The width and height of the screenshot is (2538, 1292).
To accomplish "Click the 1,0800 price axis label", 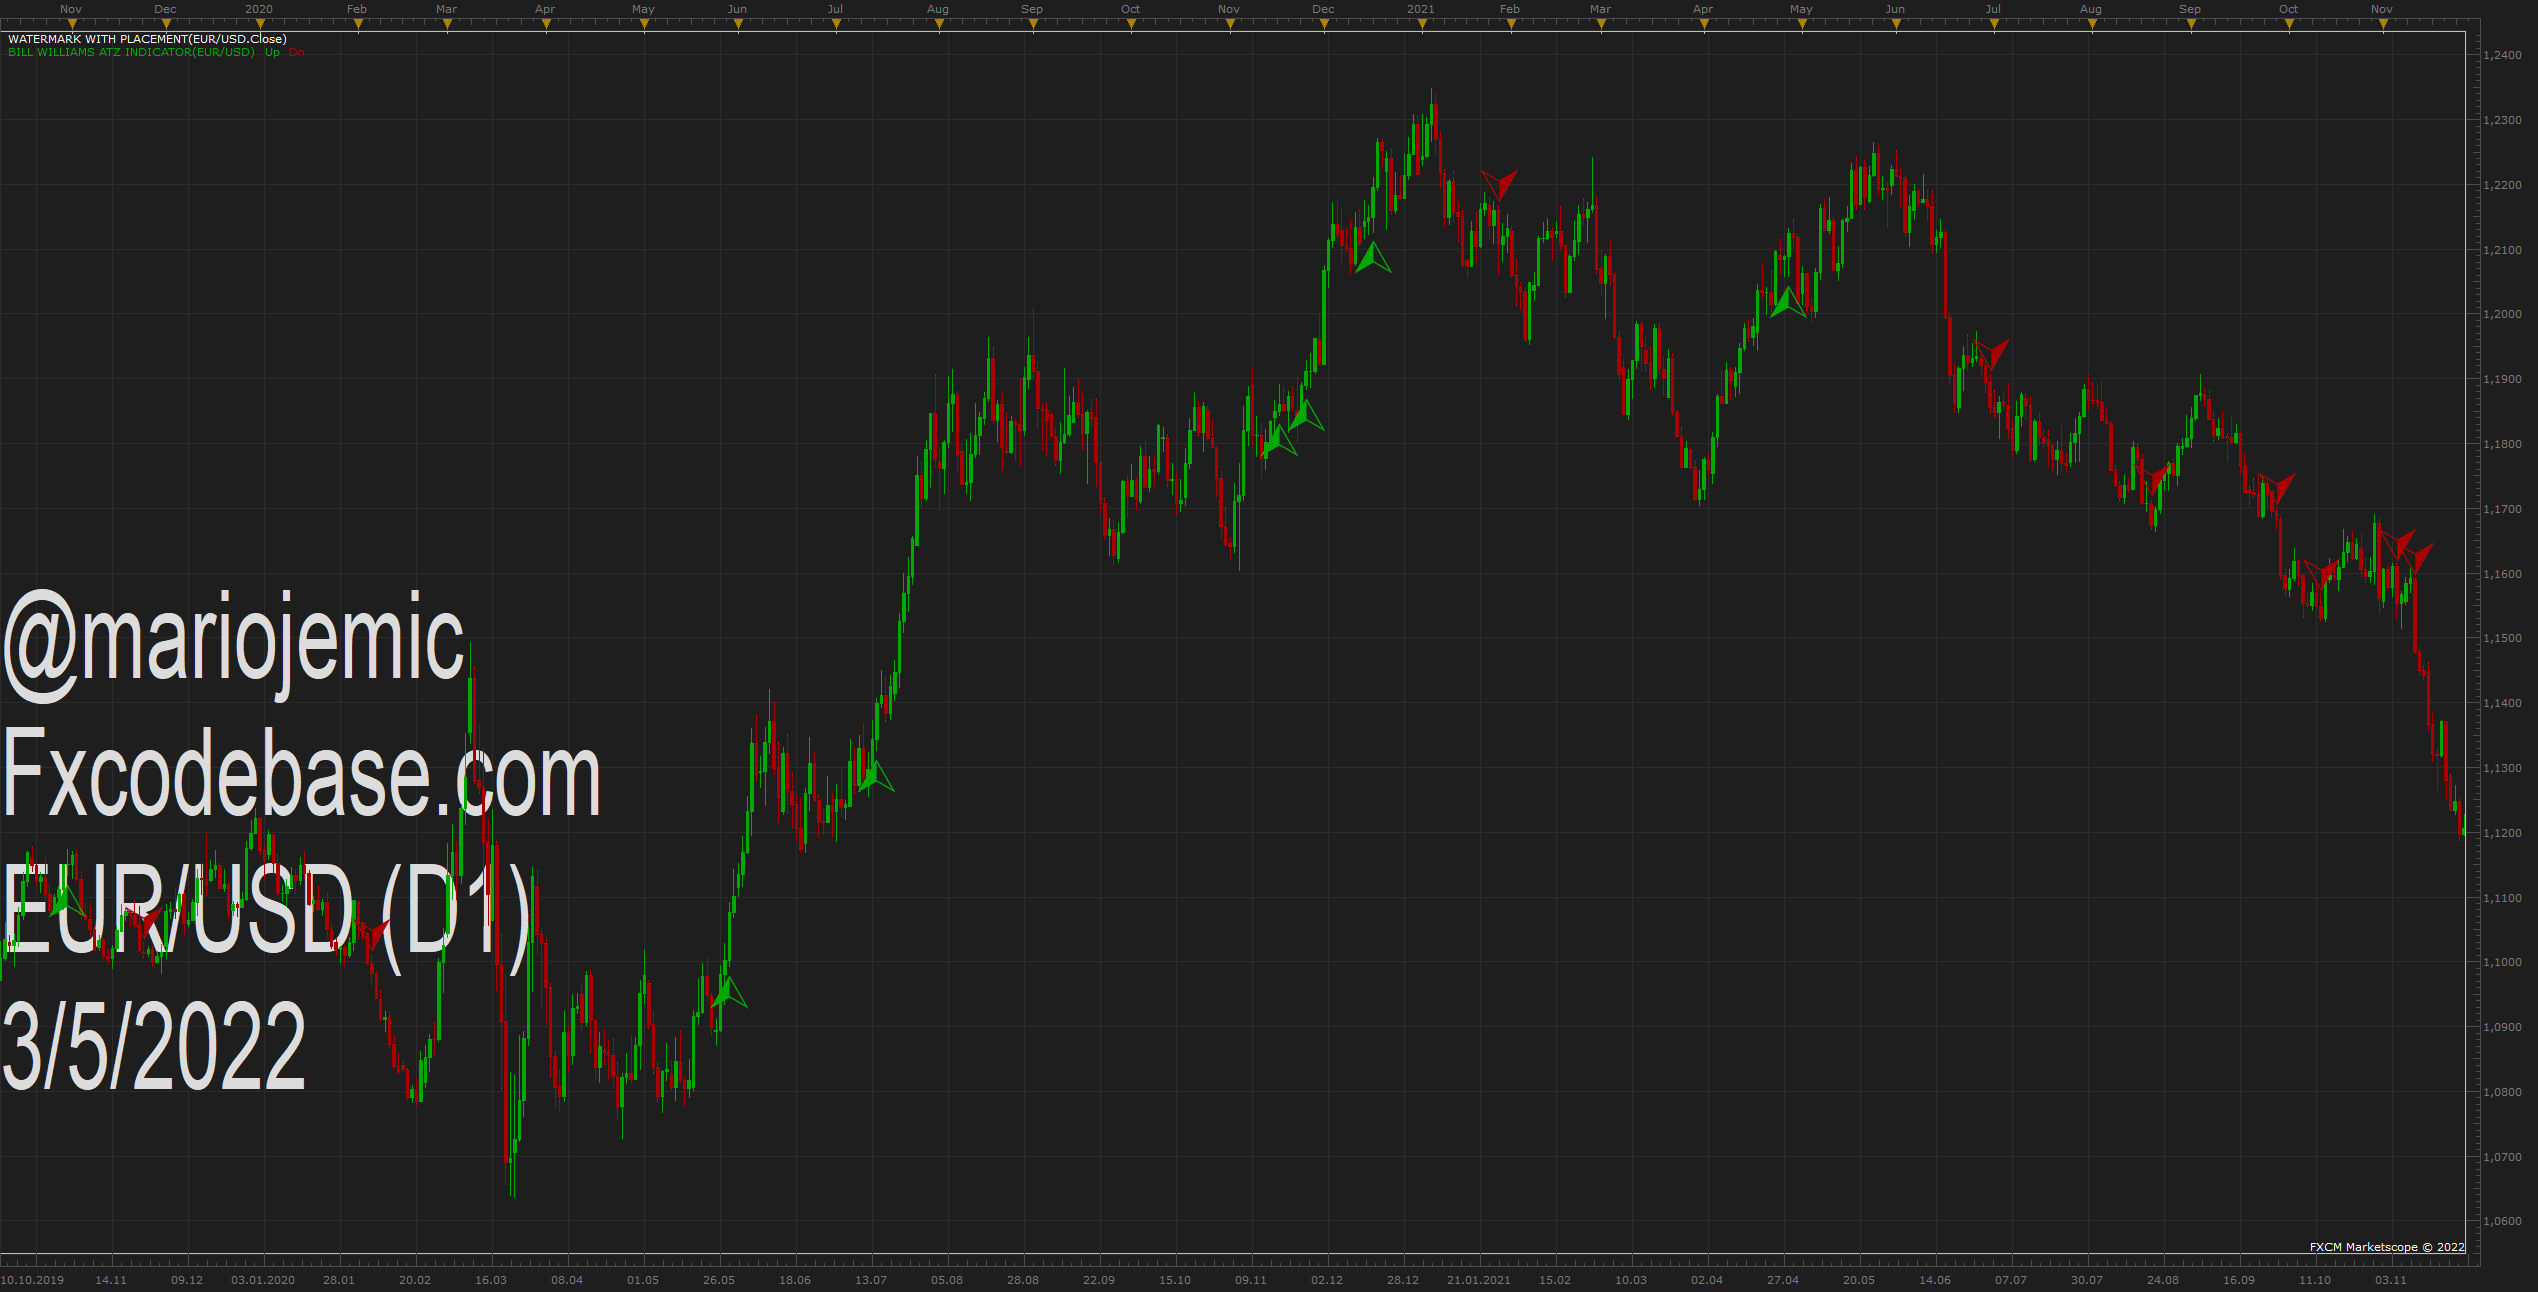I will click(x=2502, y=1092).
